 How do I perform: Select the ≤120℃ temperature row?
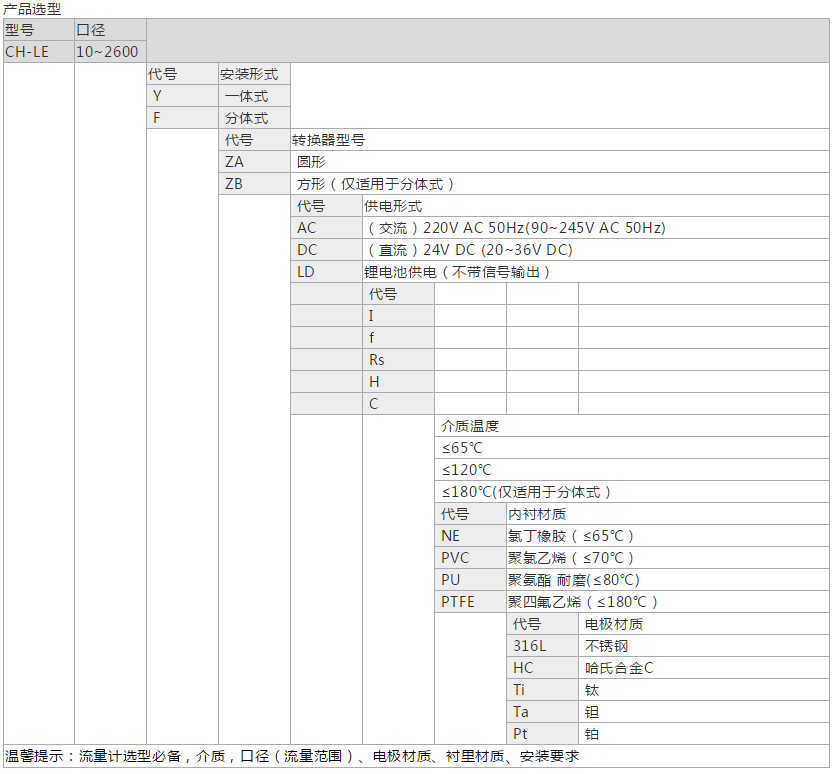[x=467, y=470]
